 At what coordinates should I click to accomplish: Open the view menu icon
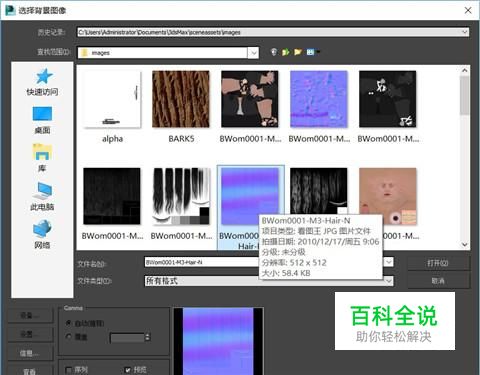(312, 52)
